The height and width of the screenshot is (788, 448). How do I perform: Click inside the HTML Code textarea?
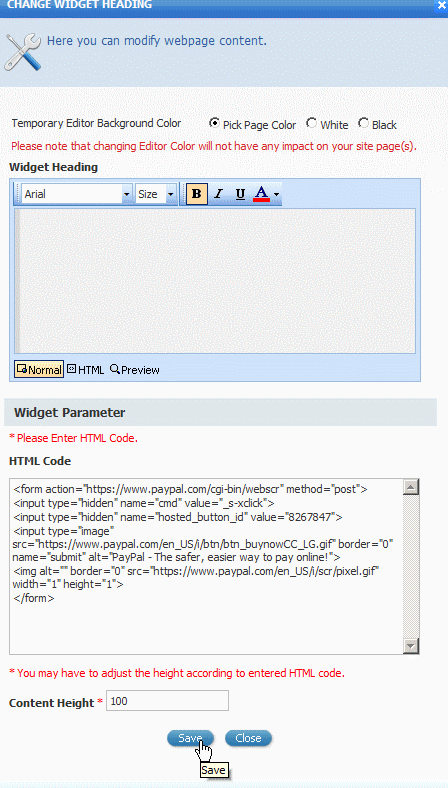[207, 566]
